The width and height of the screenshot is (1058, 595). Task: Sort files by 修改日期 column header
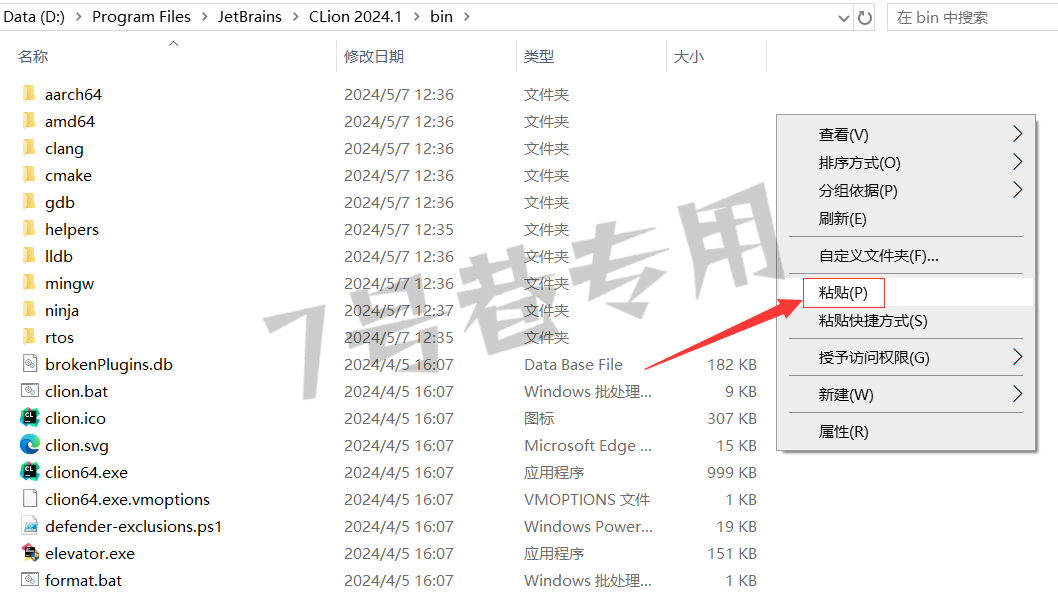coord(374,57)
